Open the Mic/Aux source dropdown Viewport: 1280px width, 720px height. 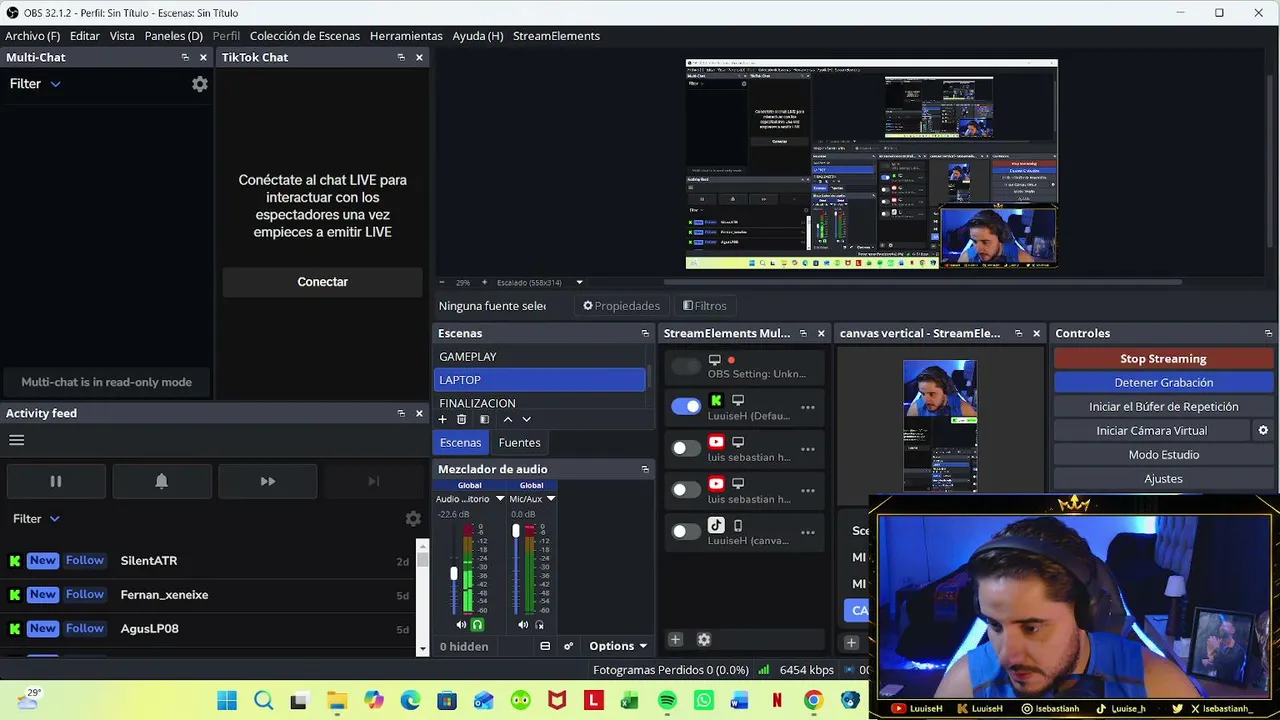pyautogui.click(x=550, y=499)
